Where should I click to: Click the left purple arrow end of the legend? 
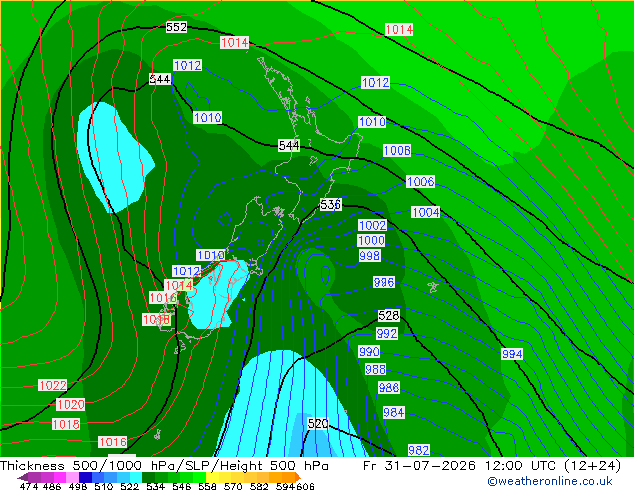coord(23,477)
